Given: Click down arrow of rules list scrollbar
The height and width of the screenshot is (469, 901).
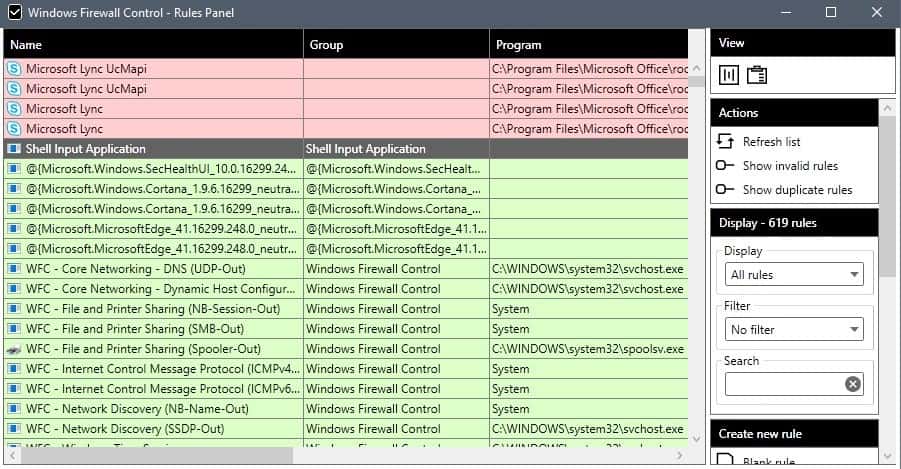Looking at the screenshot, I should point(696,440).
